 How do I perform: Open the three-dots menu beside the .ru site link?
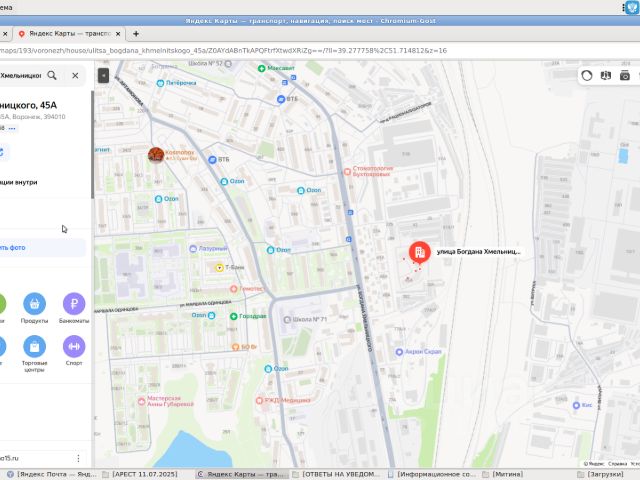pos(78,458)
